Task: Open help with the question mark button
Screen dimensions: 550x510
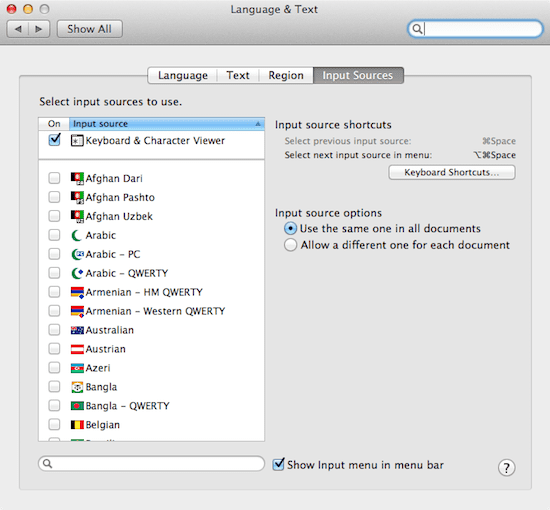Action: tap(506, 468)
